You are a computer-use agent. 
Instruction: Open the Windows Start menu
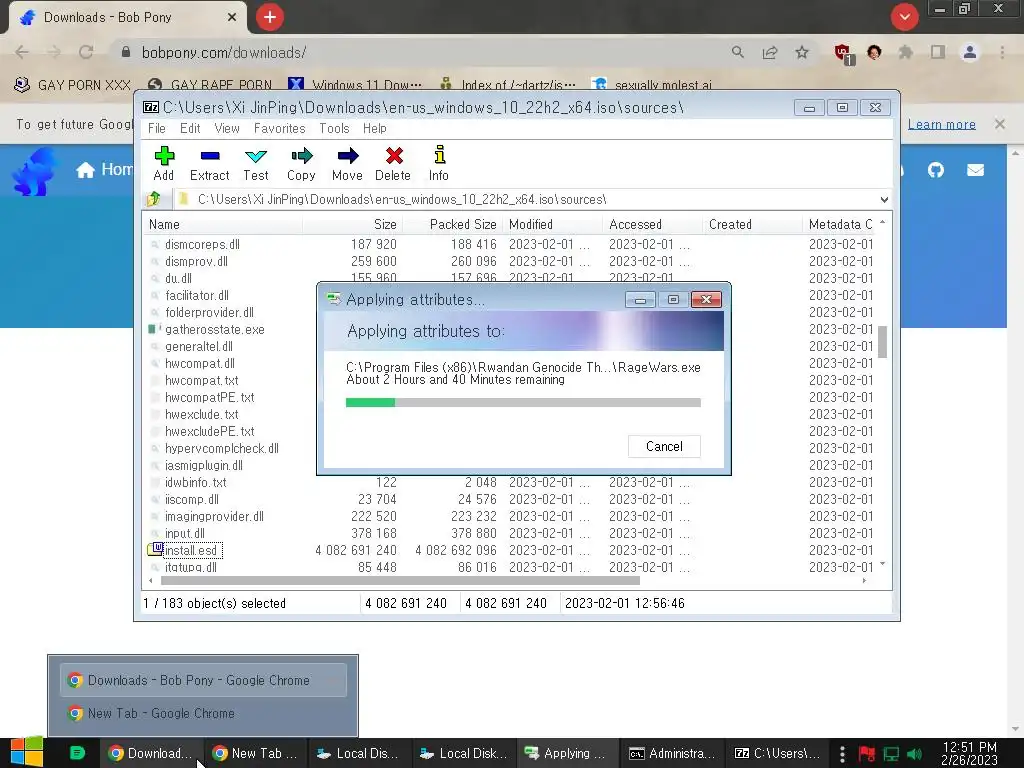[27, 752]
